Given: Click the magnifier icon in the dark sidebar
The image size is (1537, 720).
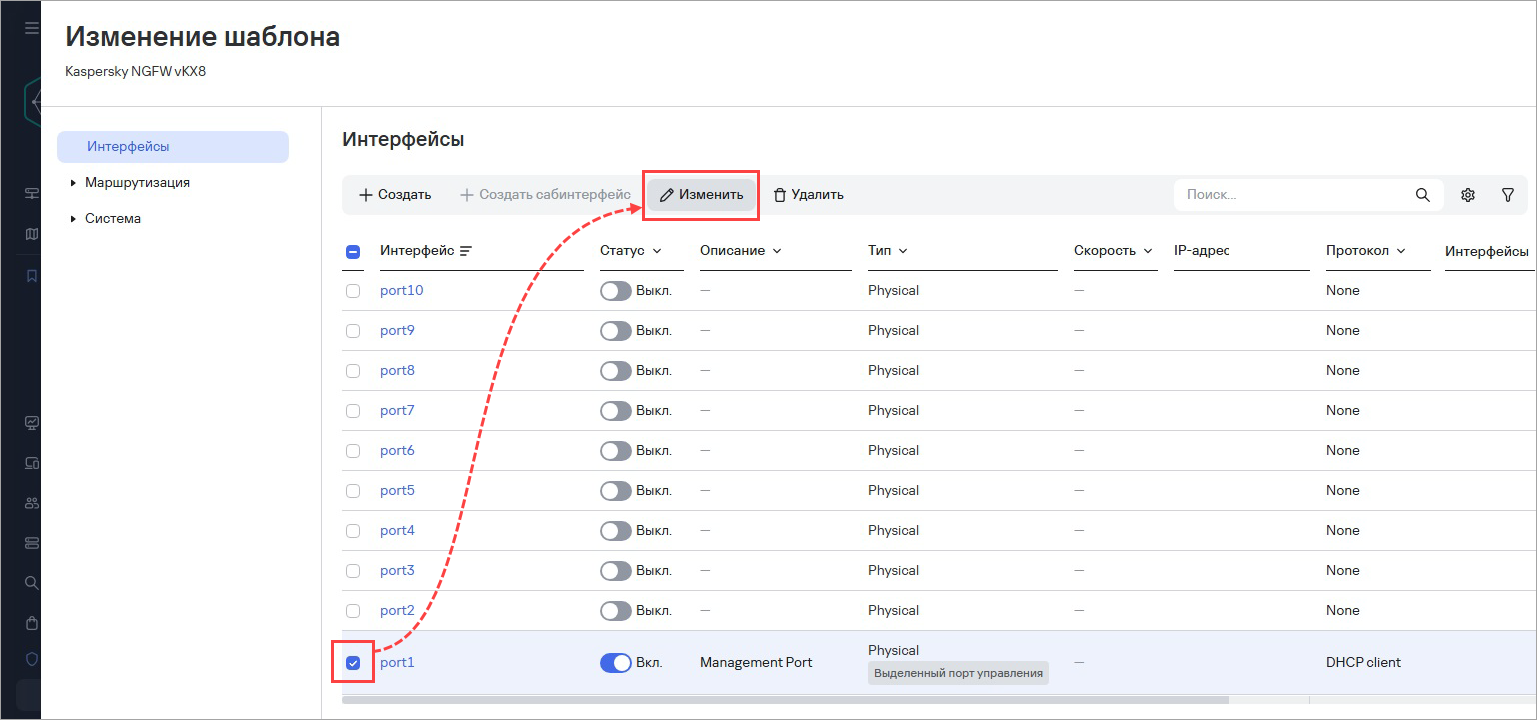Looking at the screenshot, I should (32, 582).
